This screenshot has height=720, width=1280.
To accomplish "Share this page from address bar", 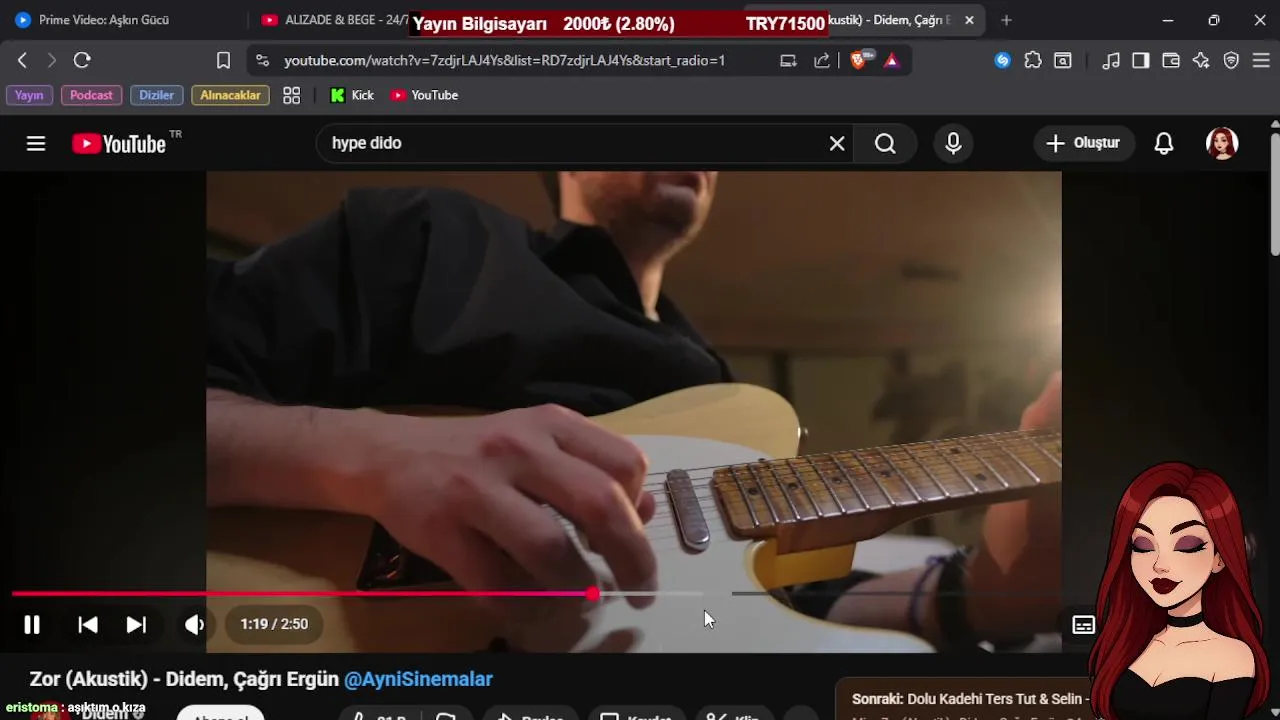I will [822, 60].
